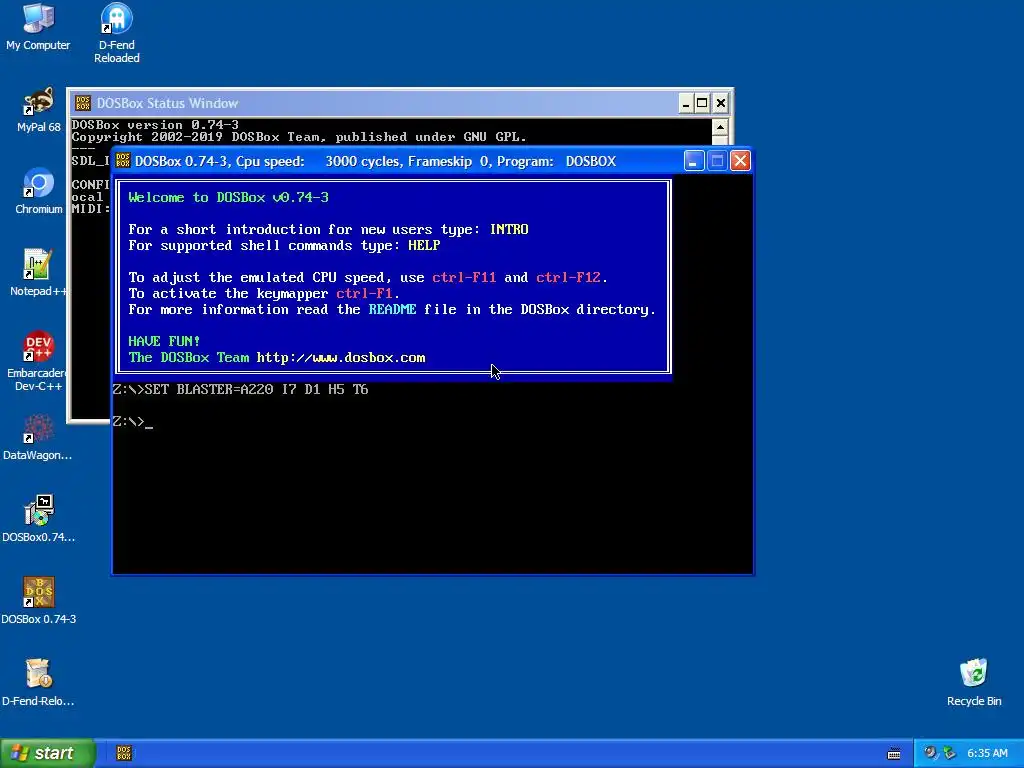Click the 6:35 AM clock

coord(987,753)
